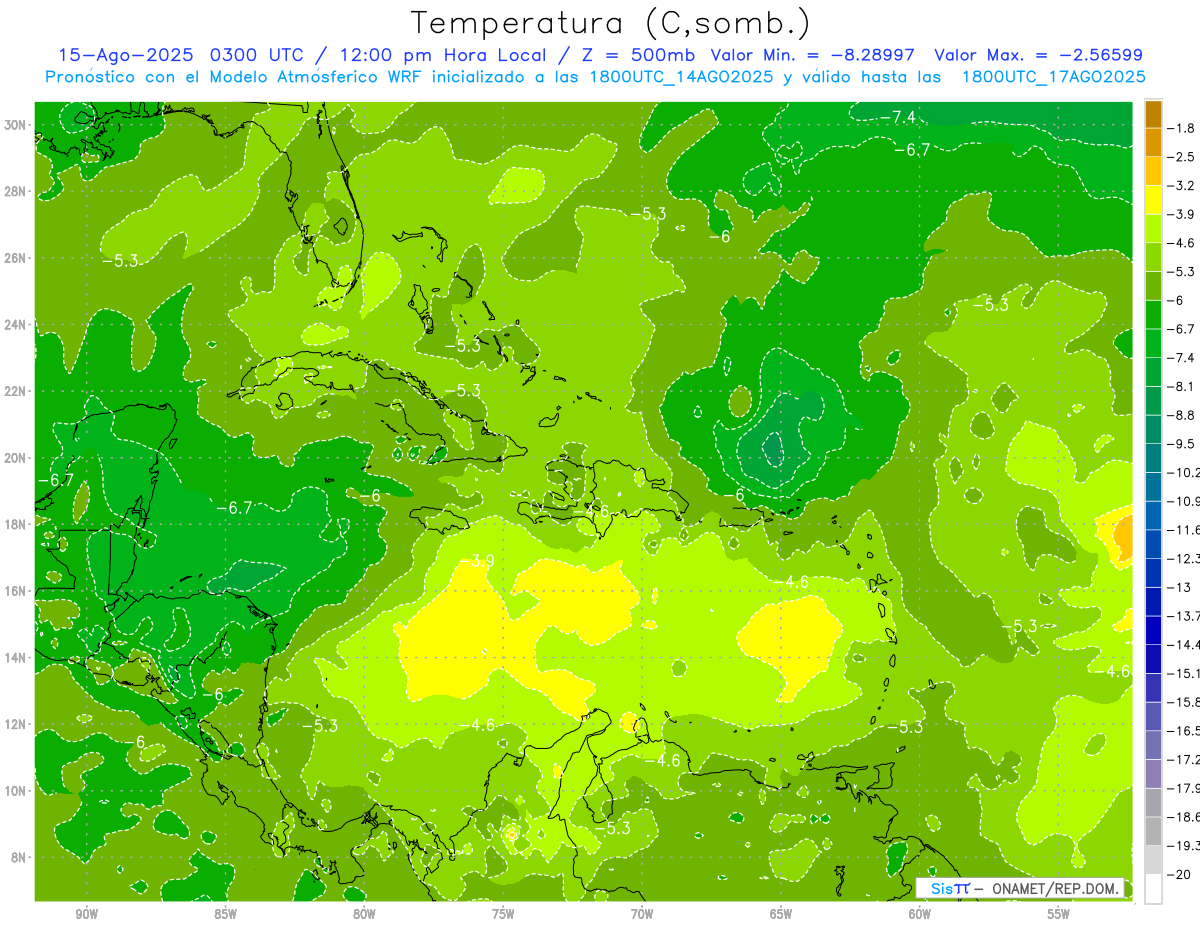Click the -13 legend value
The height and width of the screenshot is (927, 1200).
[x=1178, y=587]
